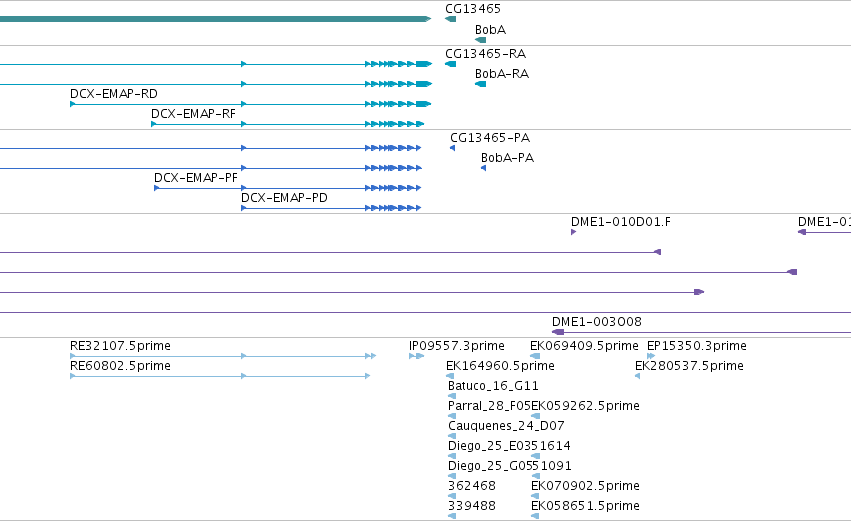The height and width of the screenshot is (521, 851).
Task: Click the EK070902.5prime label
Action: (585, 486)
